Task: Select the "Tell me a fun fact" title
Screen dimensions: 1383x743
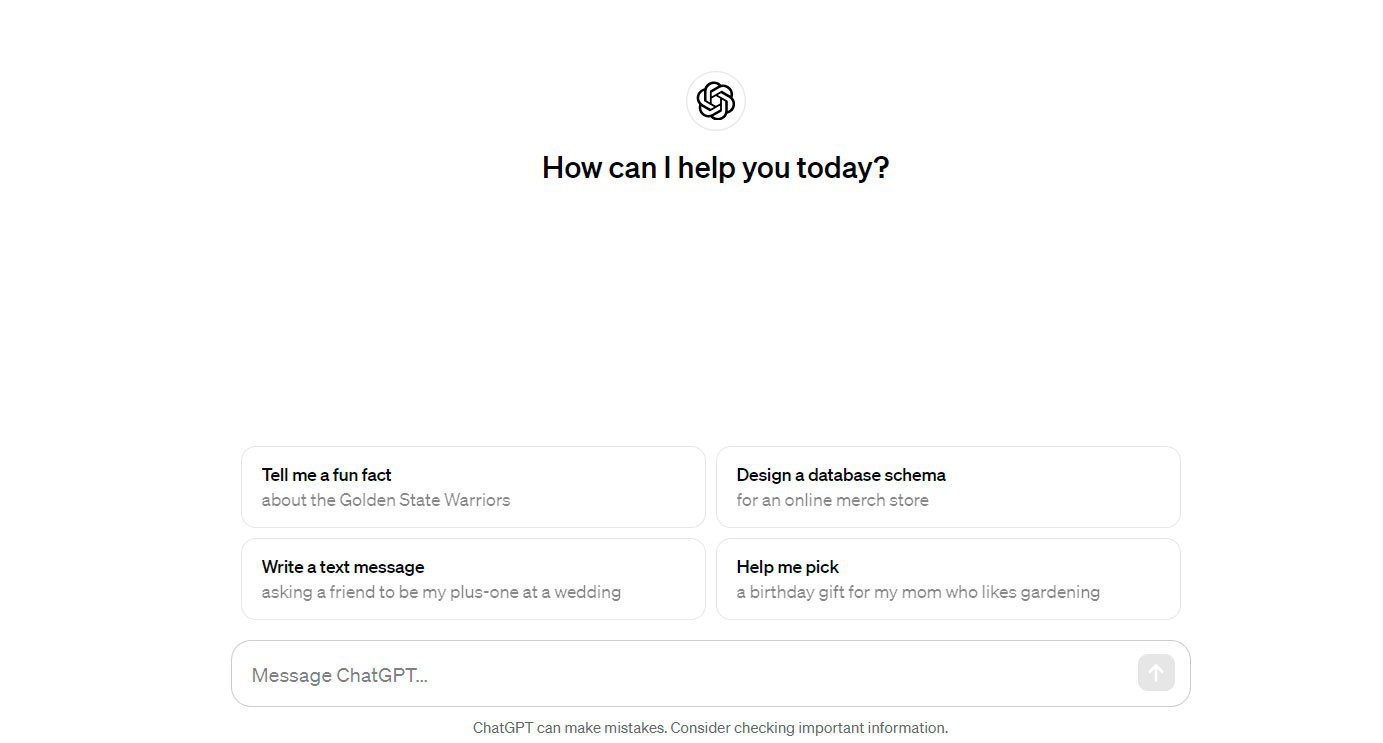Action: (x=326, y=475)
